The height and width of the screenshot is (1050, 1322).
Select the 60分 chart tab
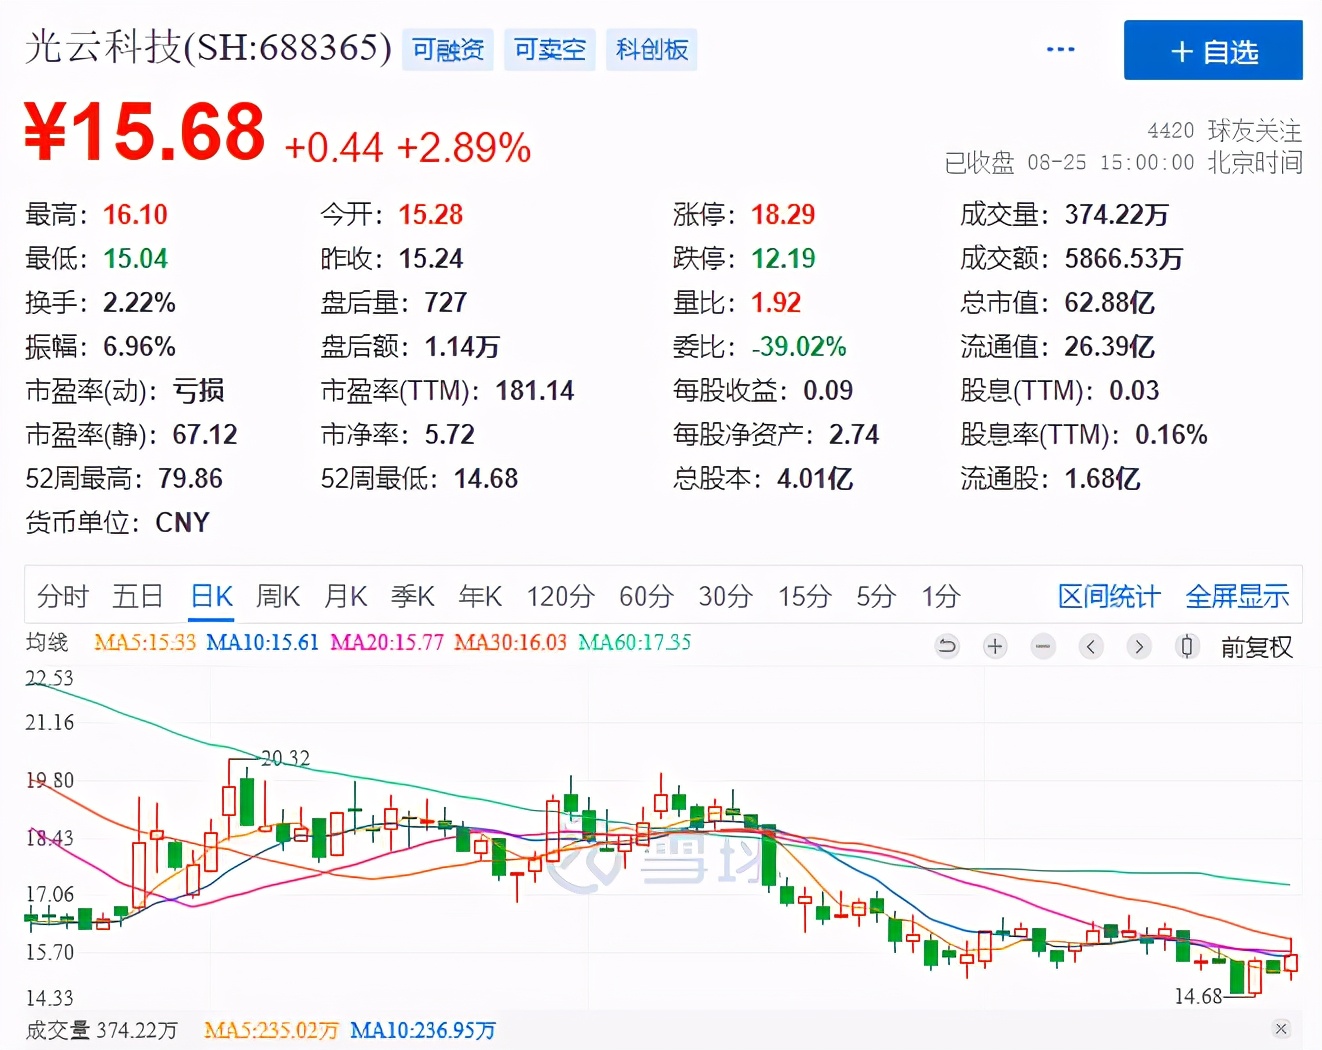(x=646, y=597)
